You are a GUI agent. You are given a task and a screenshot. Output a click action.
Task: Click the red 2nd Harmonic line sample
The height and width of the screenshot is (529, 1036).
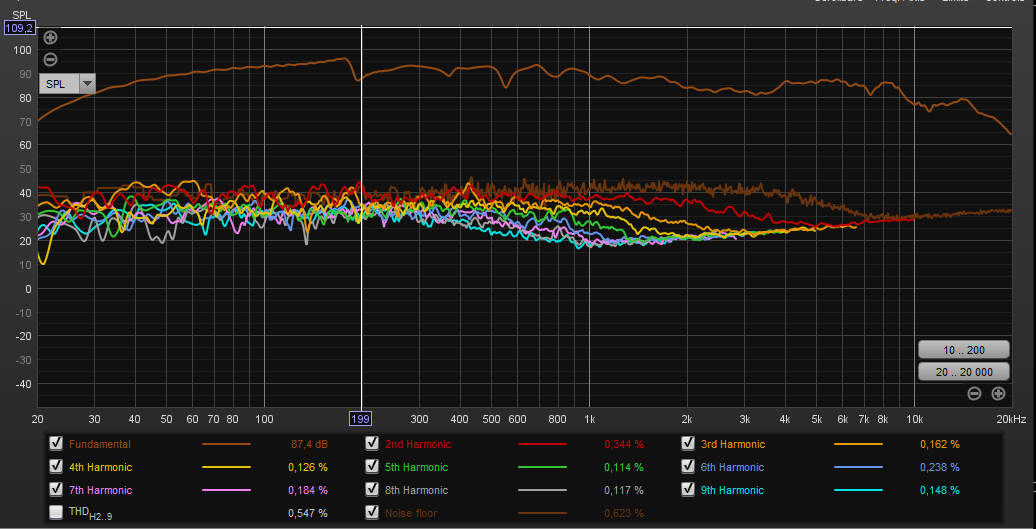click(x=542, y=444)
